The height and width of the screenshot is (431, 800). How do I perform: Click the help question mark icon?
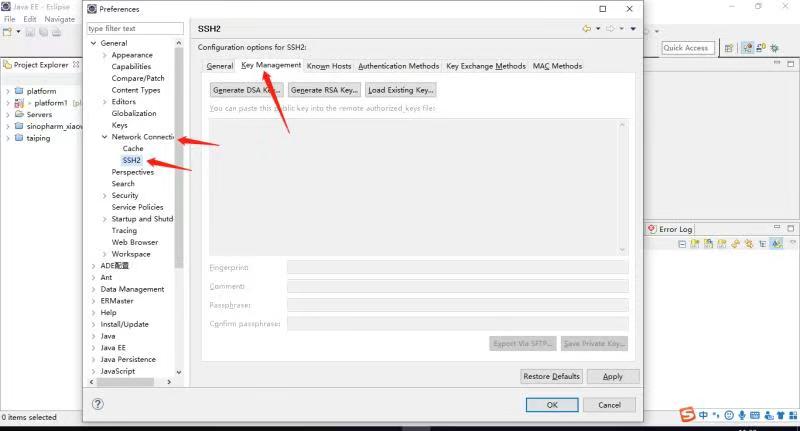coord(97,404)
